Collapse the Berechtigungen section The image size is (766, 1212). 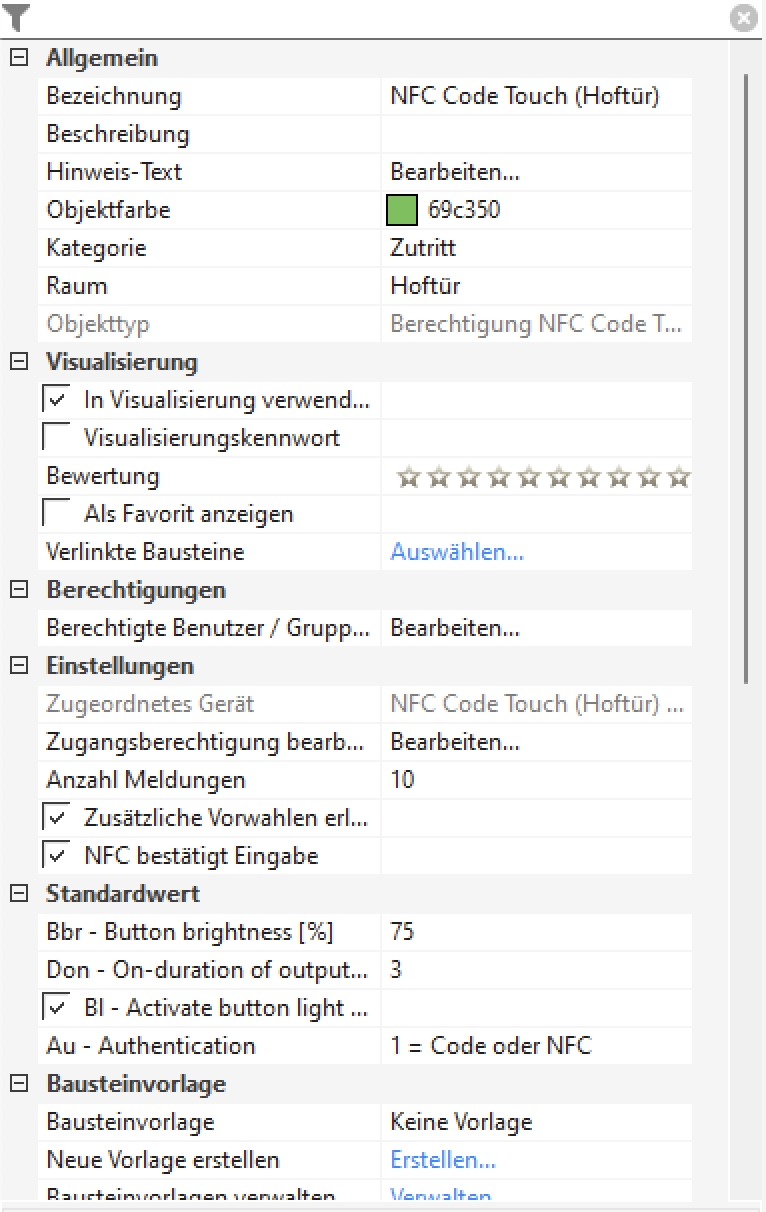point(18,590)
